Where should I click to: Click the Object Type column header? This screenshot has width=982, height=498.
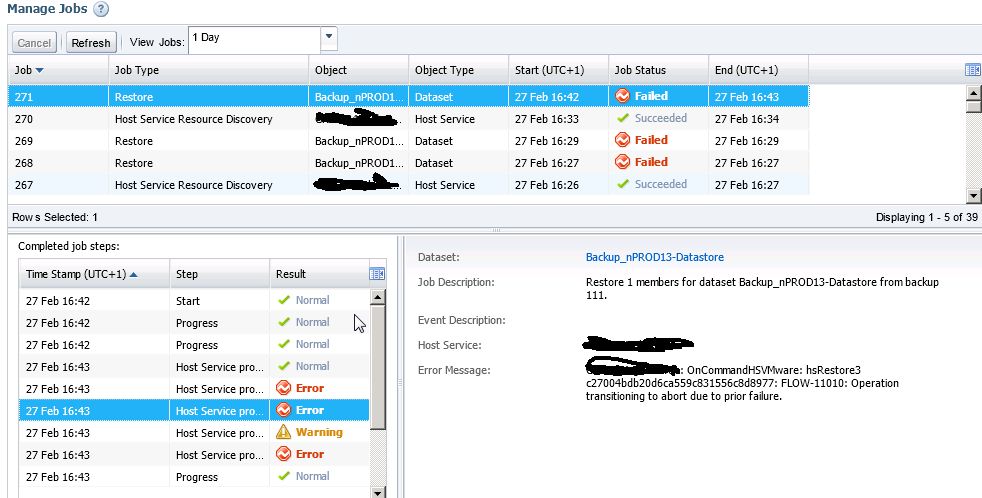444,70
